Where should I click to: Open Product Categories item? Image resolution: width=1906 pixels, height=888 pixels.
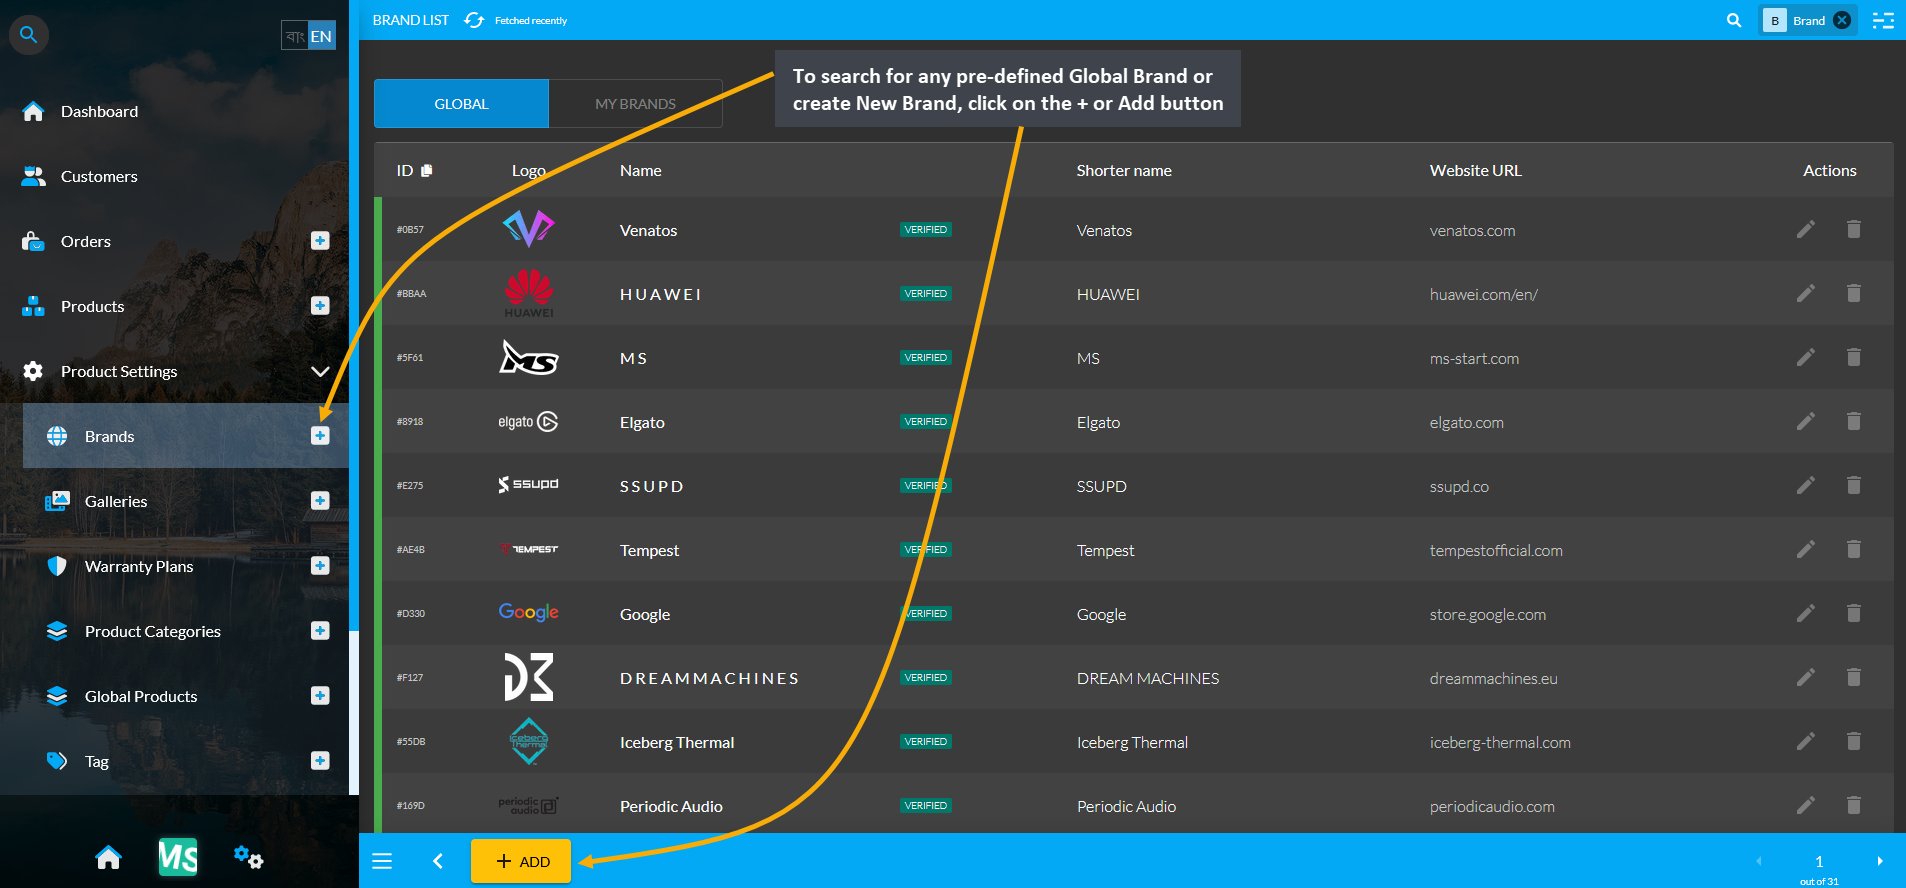tap(152, 631)
